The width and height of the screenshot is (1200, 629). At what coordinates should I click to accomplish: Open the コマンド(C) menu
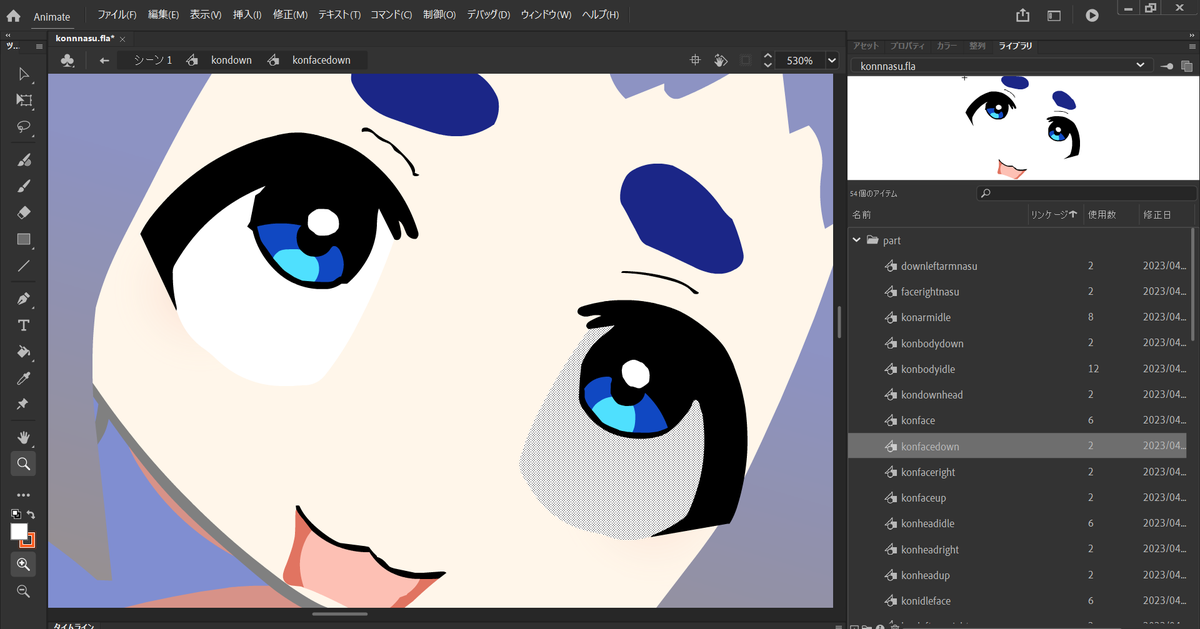[x=391, y=15]
